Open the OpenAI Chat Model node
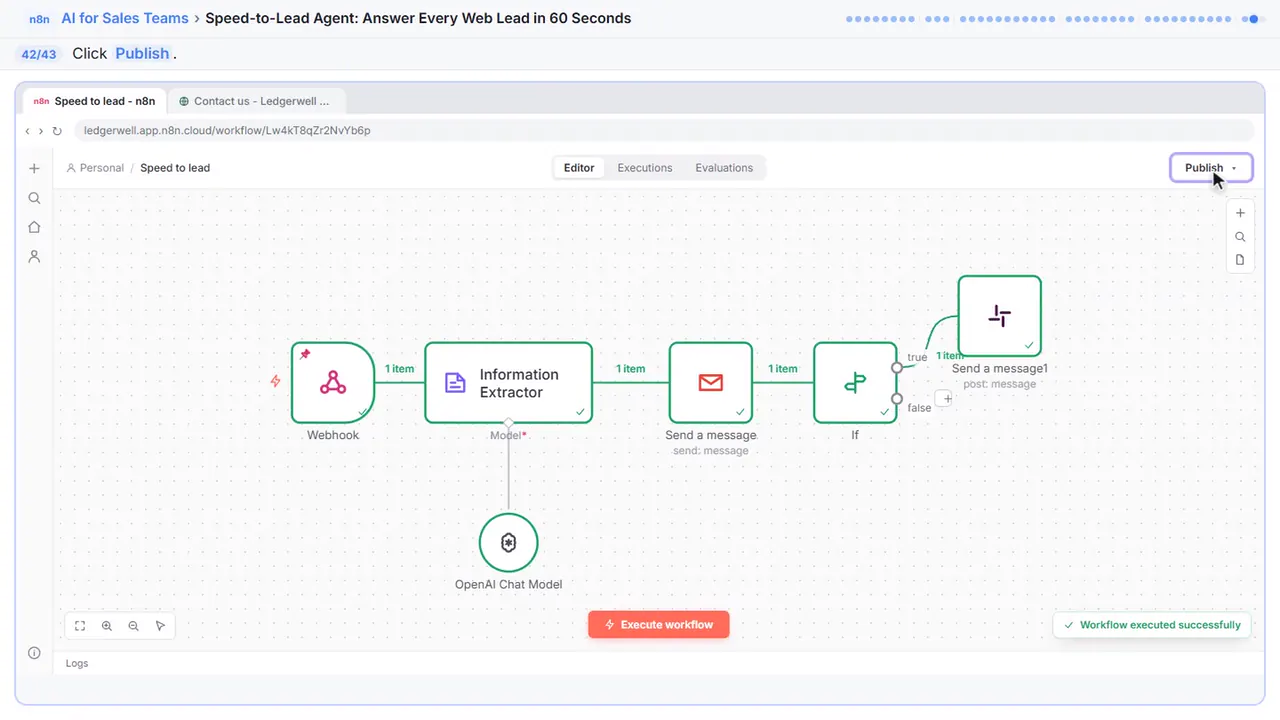This screenshot has height=720, width=1280. (x=509, y=543)
